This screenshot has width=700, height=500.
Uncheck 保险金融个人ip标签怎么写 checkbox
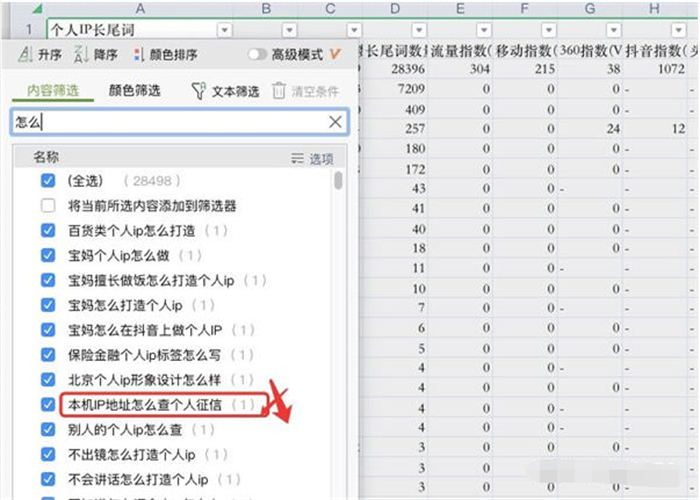pyautogui.click(x=48, y=355)
